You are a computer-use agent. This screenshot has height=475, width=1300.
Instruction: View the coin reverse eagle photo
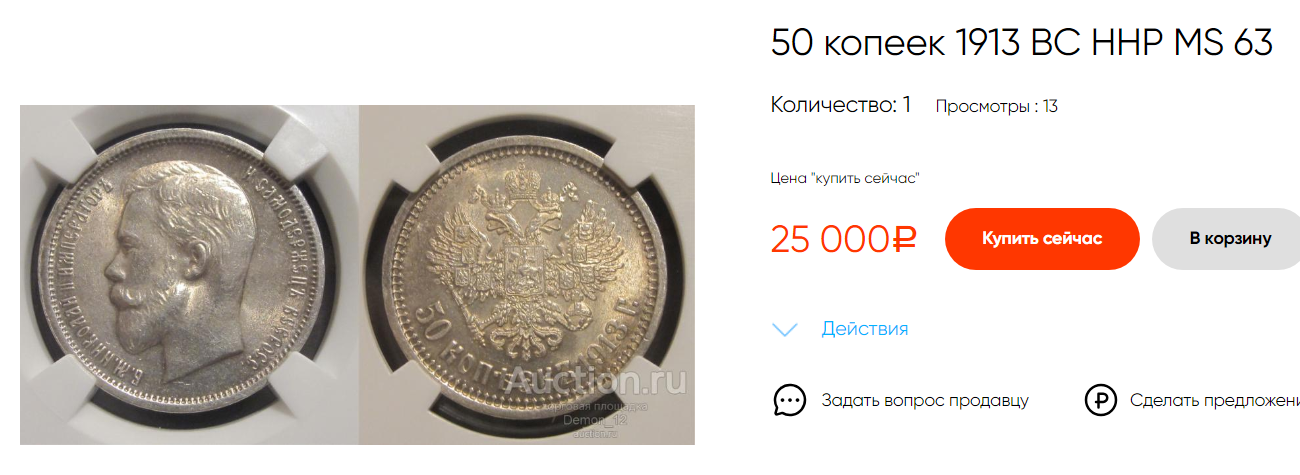[527, 275]
